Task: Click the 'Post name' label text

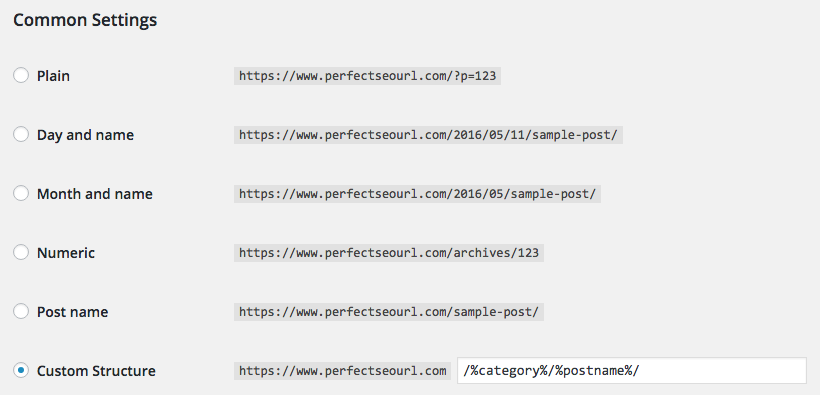Action: [x=72, y=312]
